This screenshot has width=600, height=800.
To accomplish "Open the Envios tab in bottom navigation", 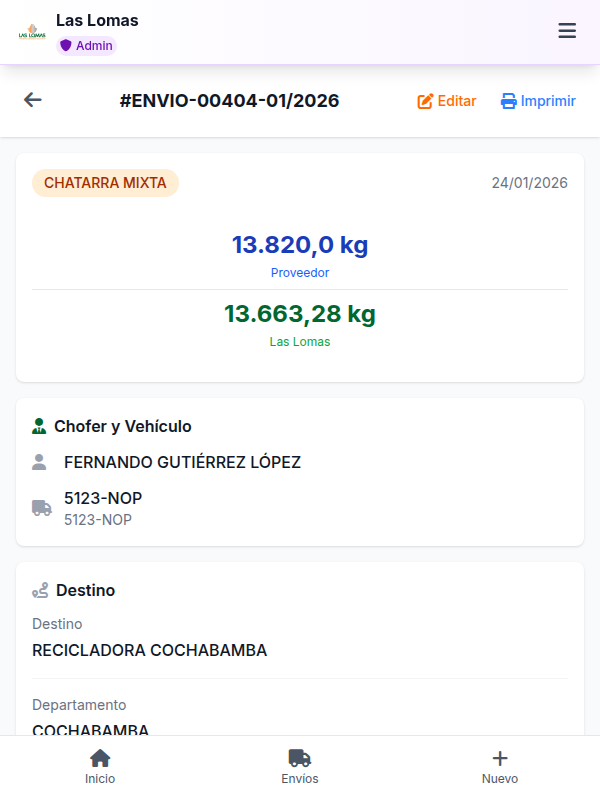I will point(300,766).
